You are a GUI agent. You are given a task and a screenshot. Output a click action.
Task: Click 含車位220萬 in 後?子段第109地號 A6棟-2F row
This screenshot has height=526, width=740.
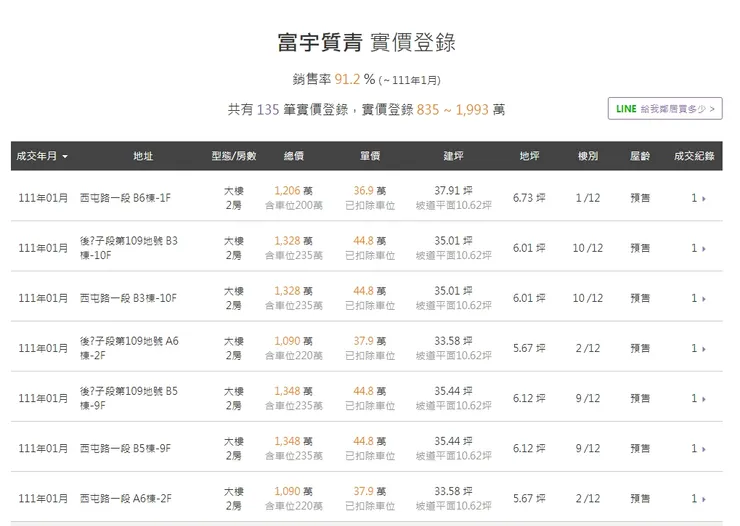click(294, 356)
